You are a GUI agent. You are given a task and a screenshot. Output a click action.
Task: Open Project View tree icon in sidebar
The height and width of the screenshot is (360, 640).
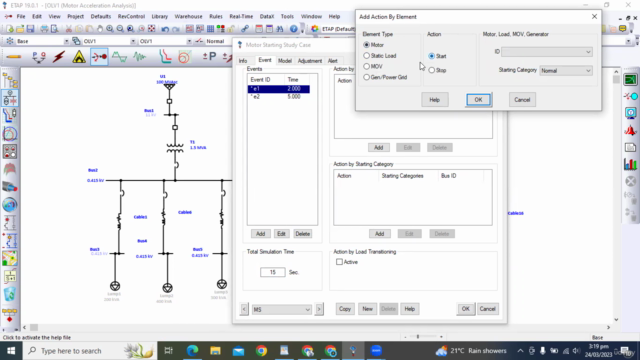click(10, 81)
